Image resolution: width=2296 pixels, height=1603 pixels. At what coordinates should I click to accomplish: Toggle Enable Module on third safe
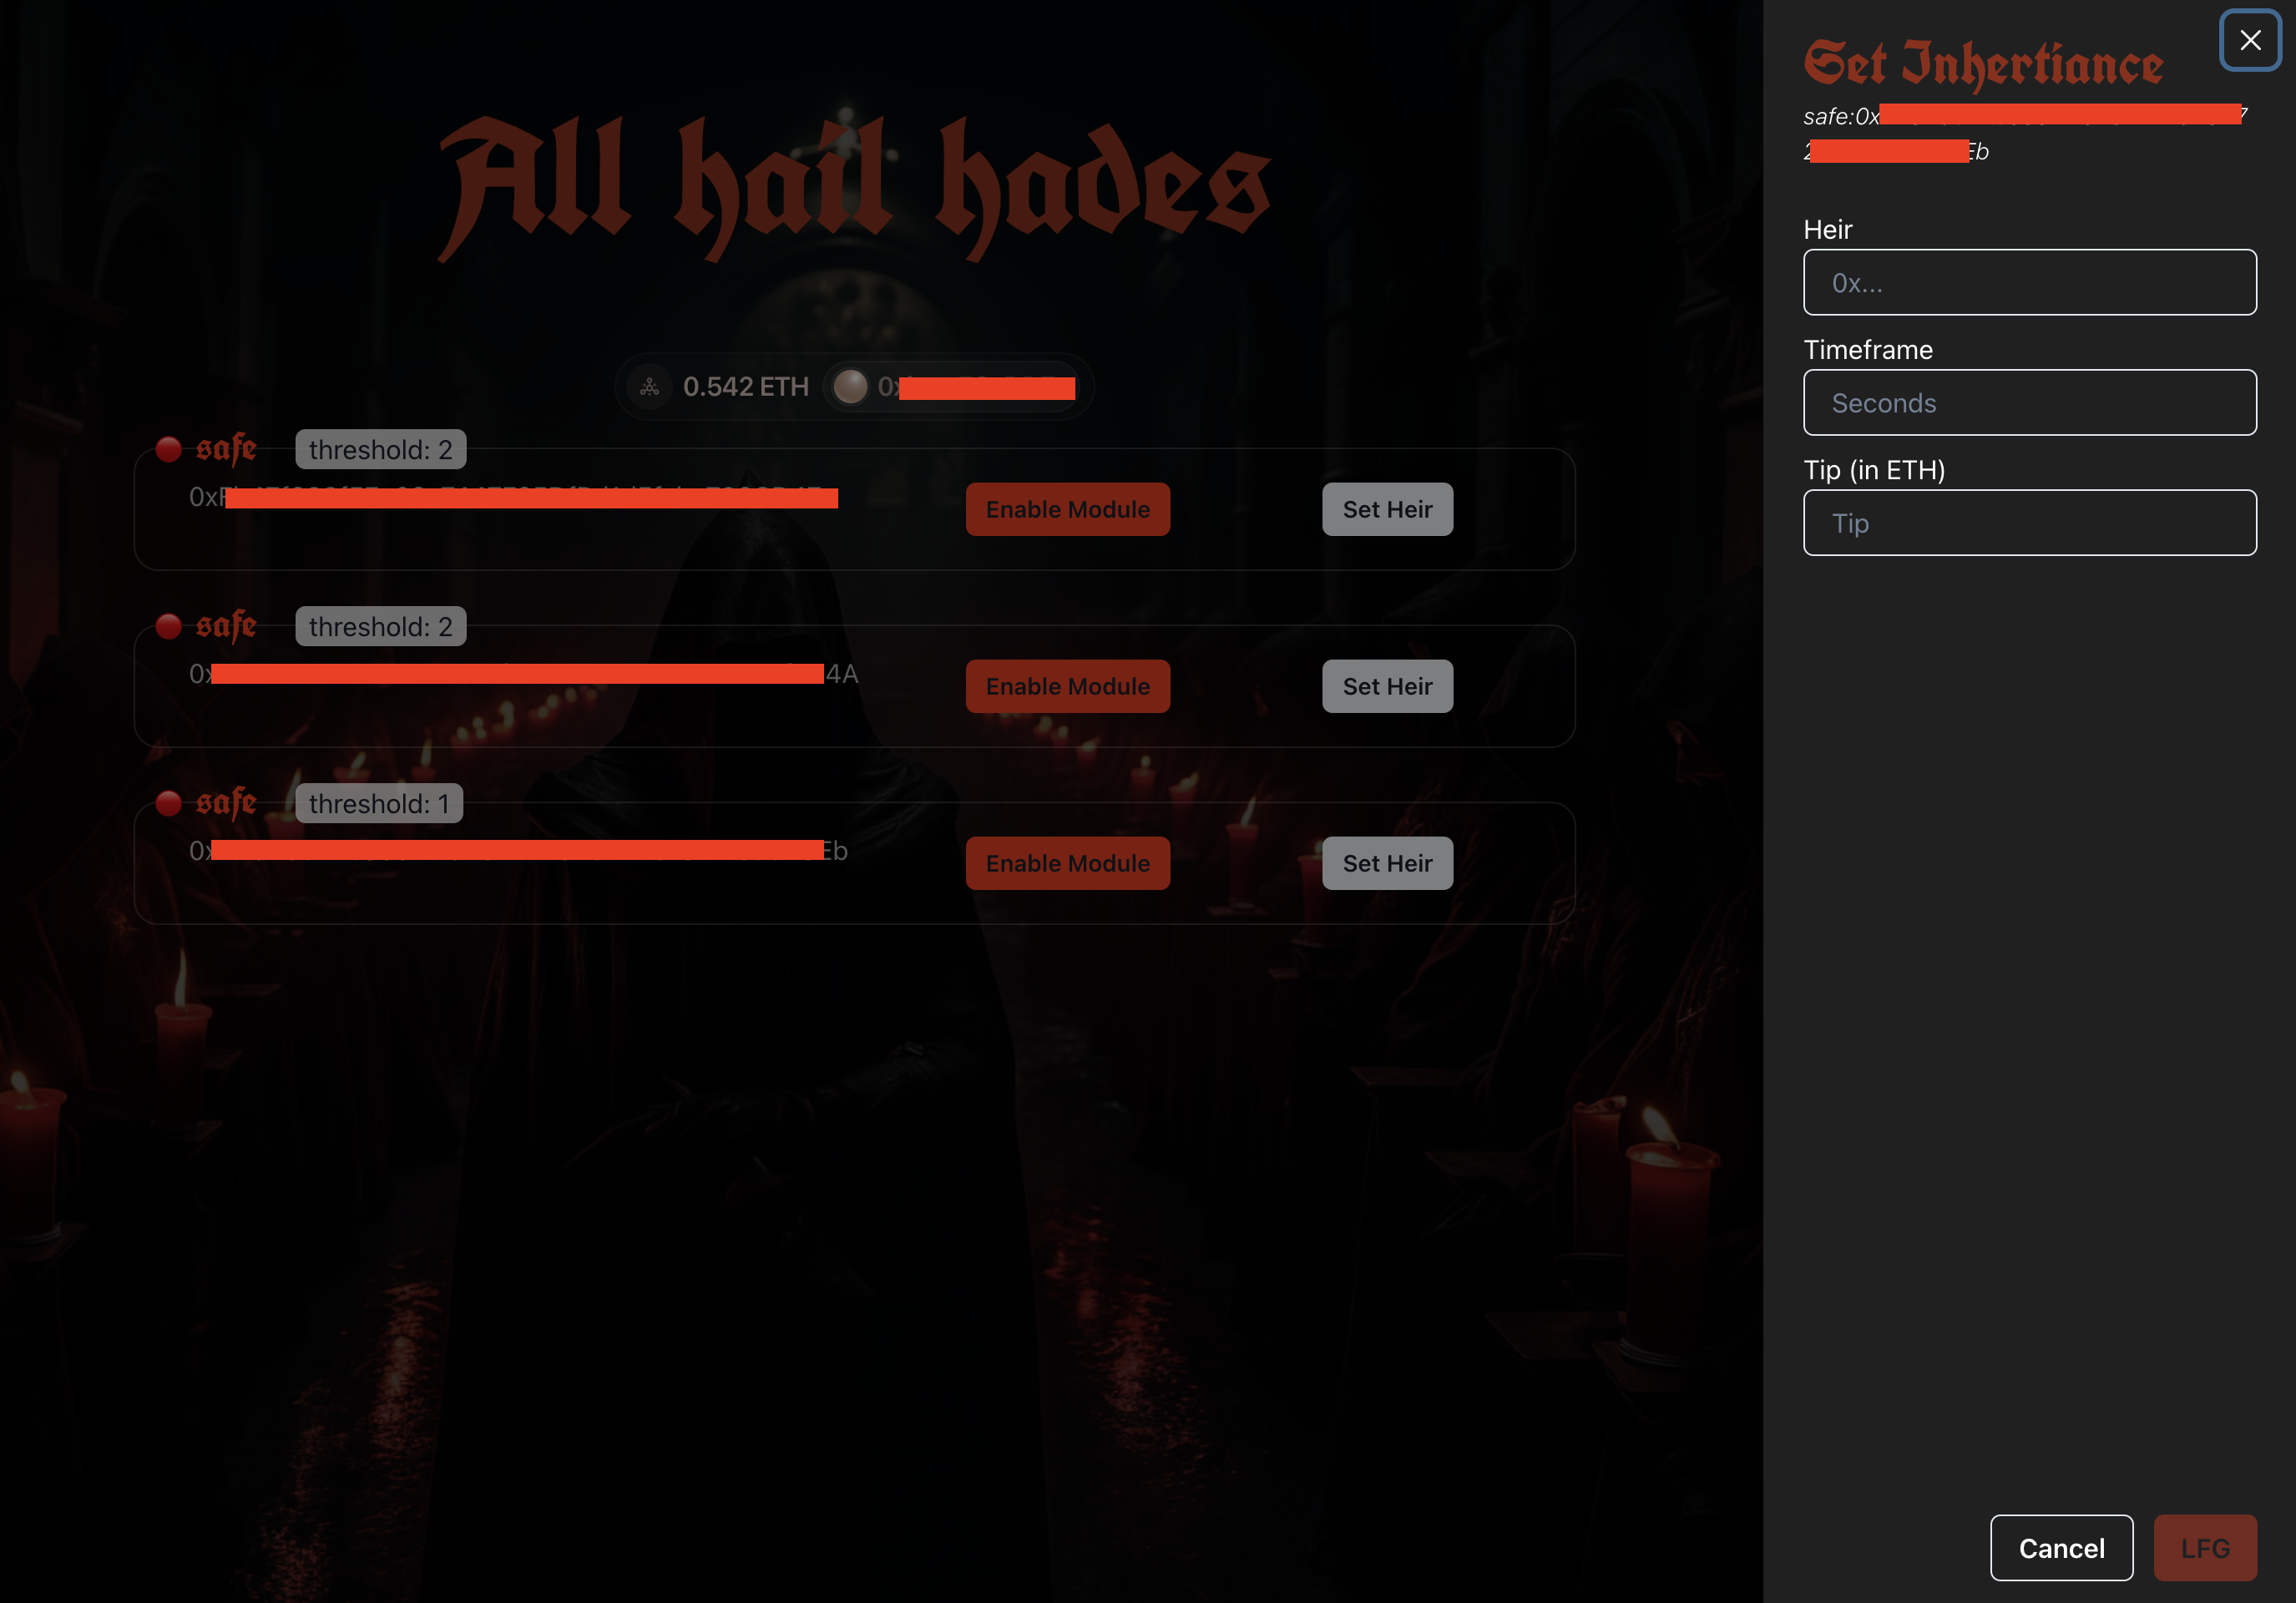pos(1068,862)
